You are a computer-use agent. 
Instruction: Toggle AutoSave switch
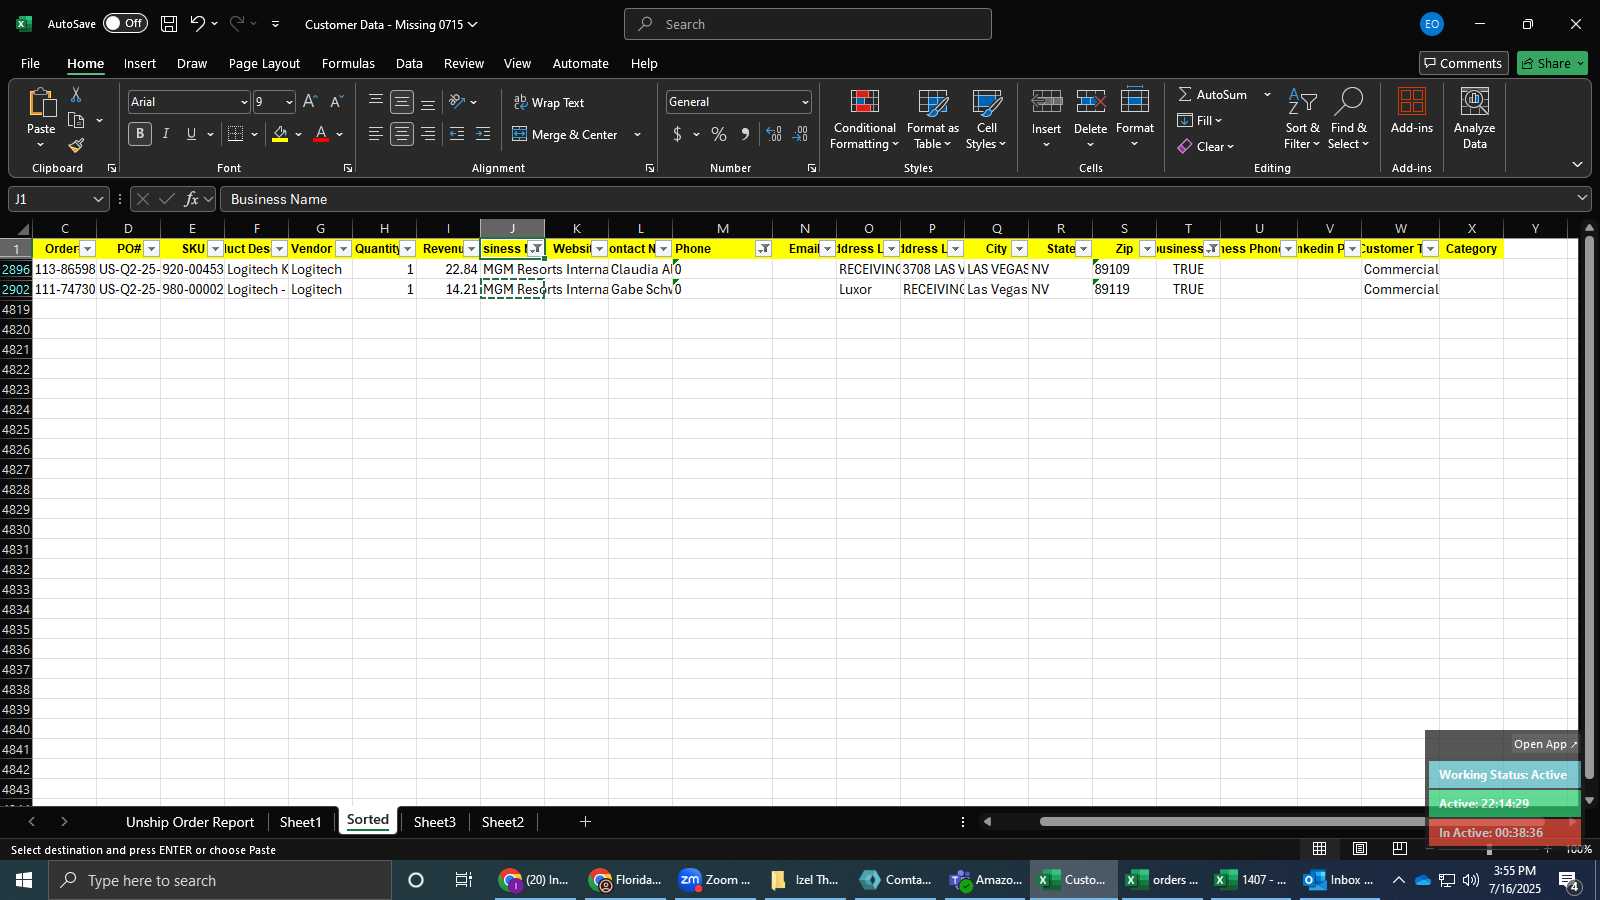point(125,23)
